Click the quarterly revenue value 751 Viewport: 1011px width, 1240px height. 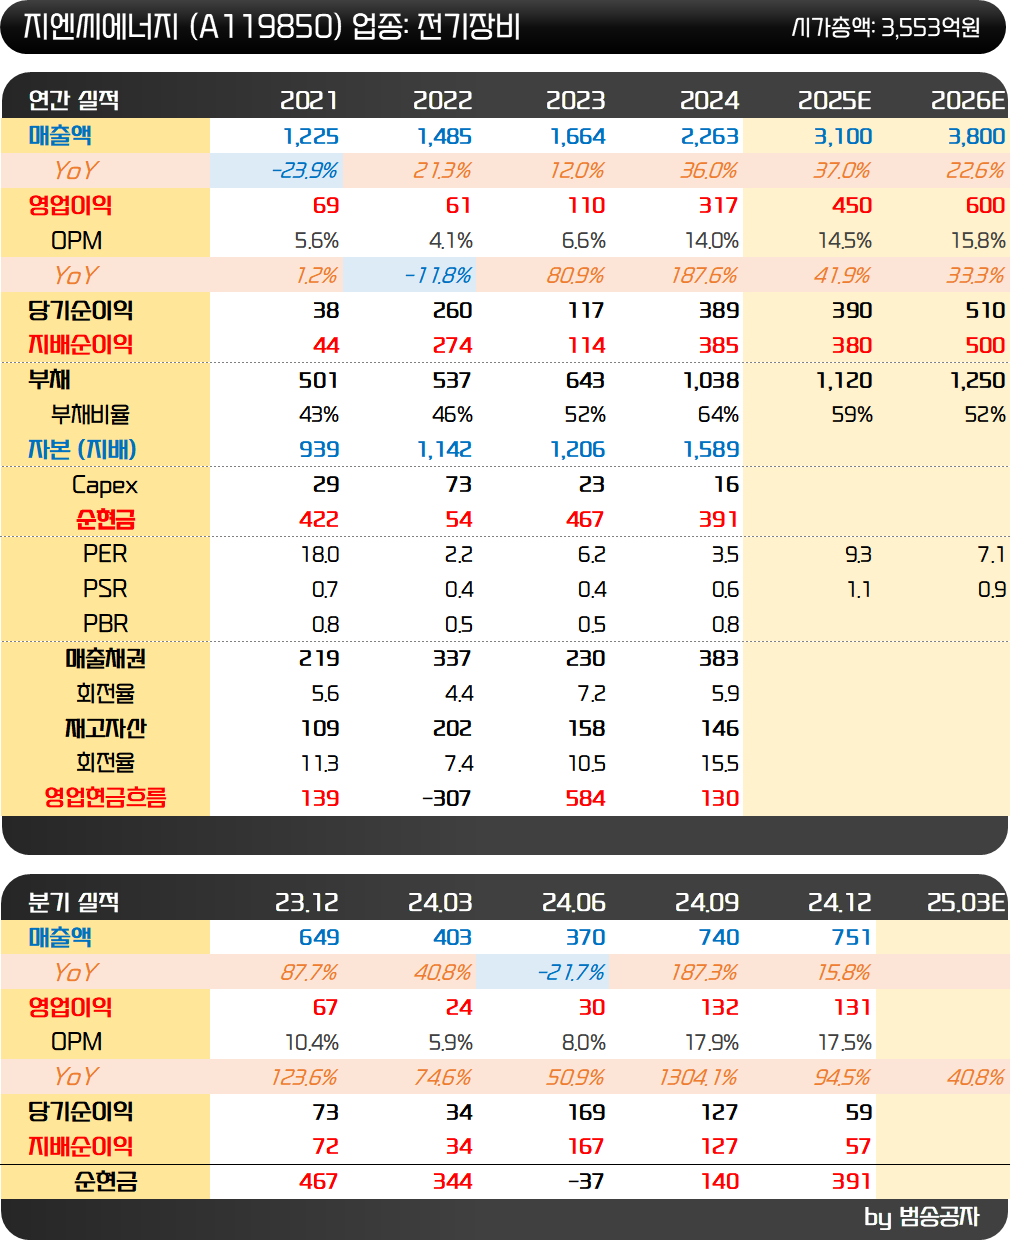(852, 938)
